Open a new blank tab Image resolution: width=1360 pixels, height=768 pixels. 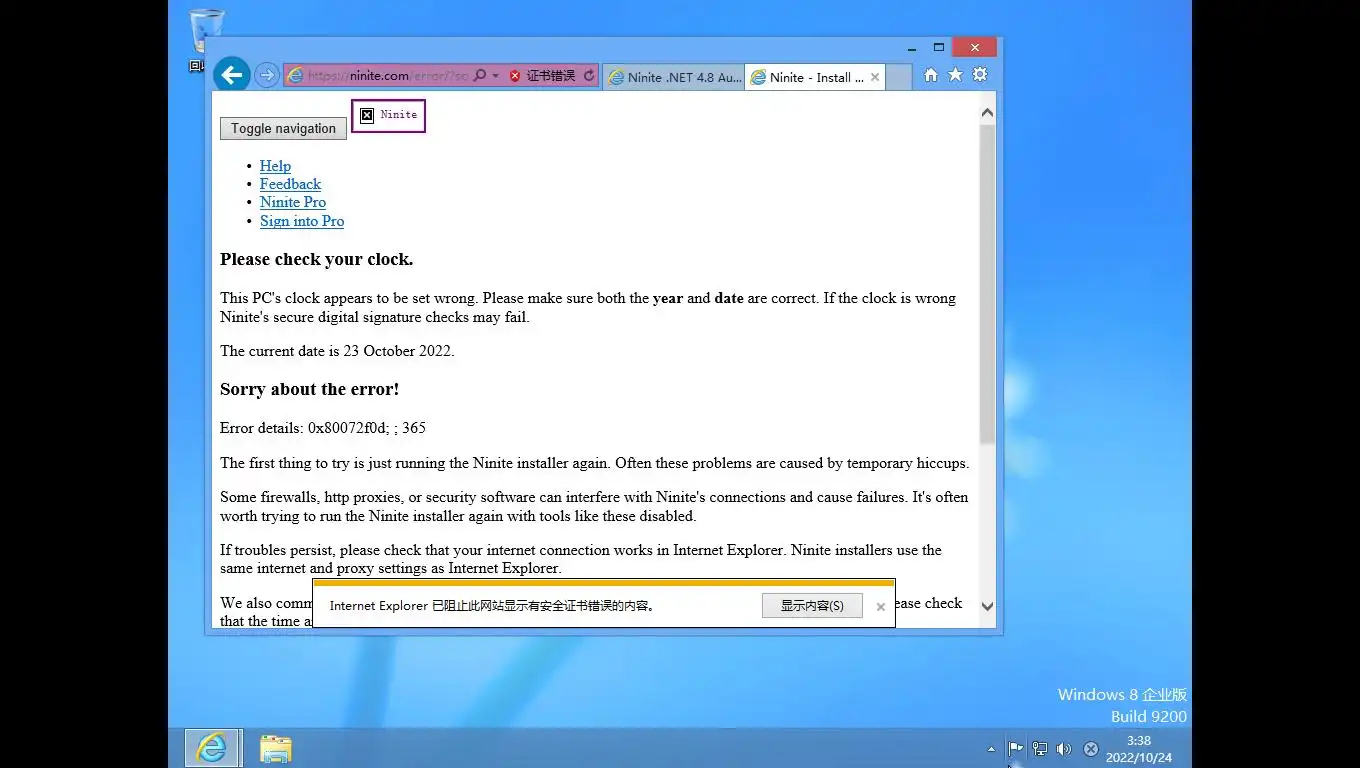898,77
